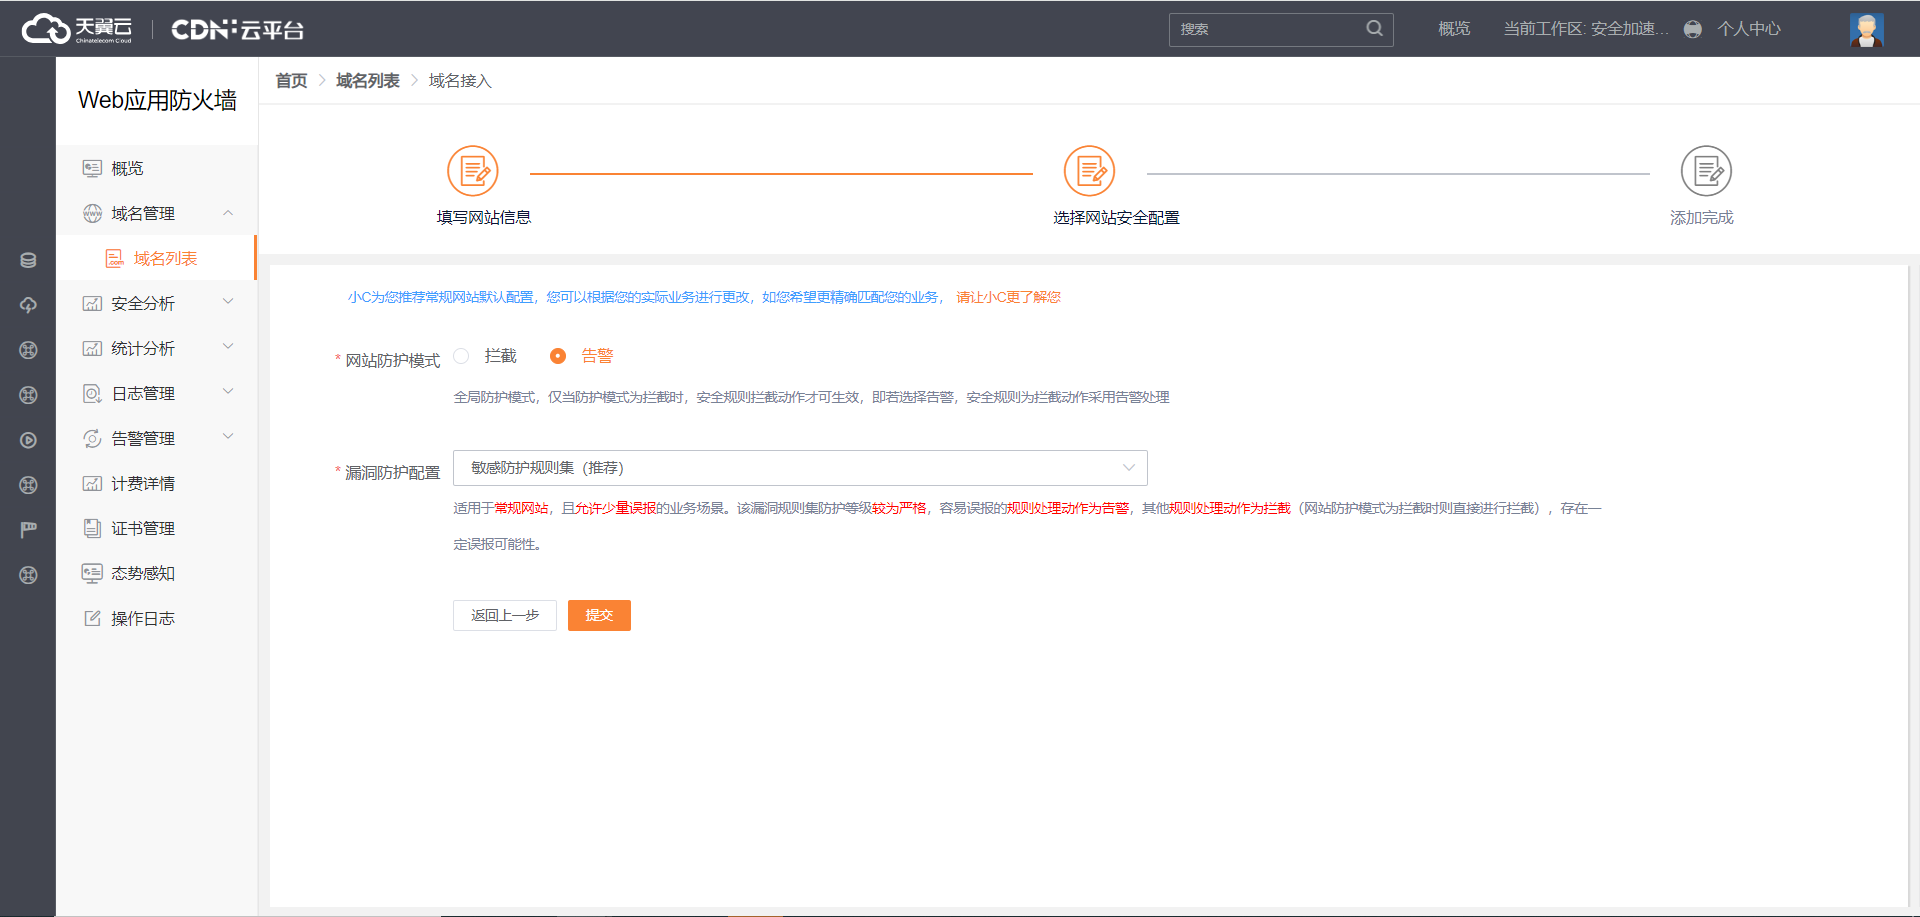Click the 填写网站信息 step icon
Image resolution: width=1920 pixels, height=917 pixels.
coord(472,171)
